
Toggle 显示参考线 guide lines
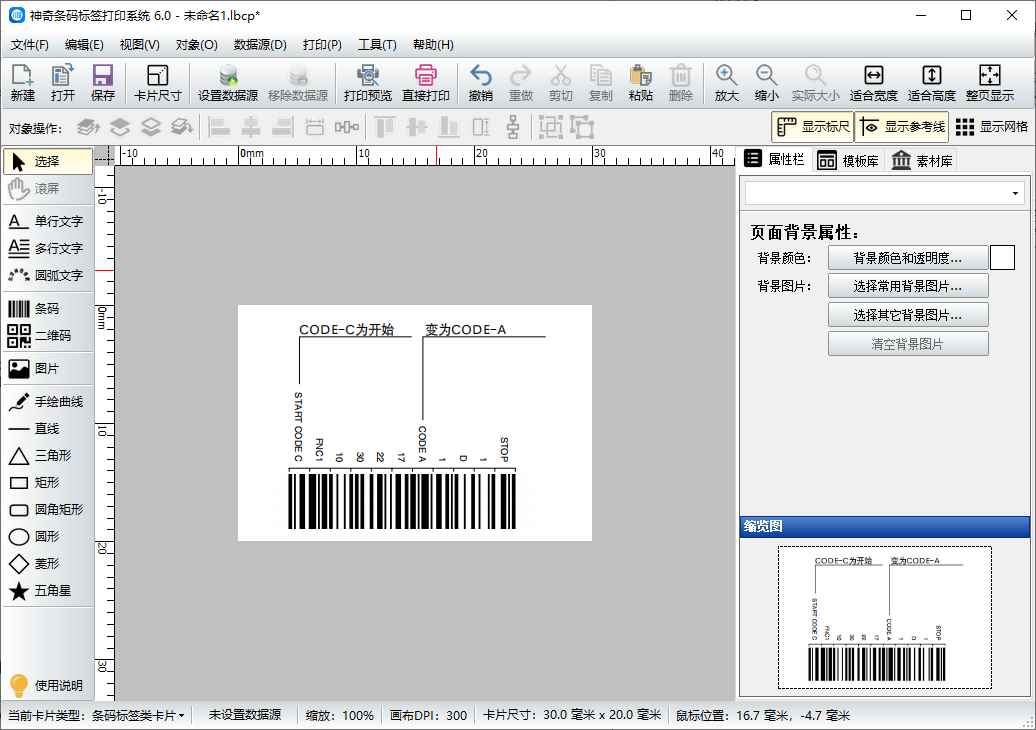point(902,127)
